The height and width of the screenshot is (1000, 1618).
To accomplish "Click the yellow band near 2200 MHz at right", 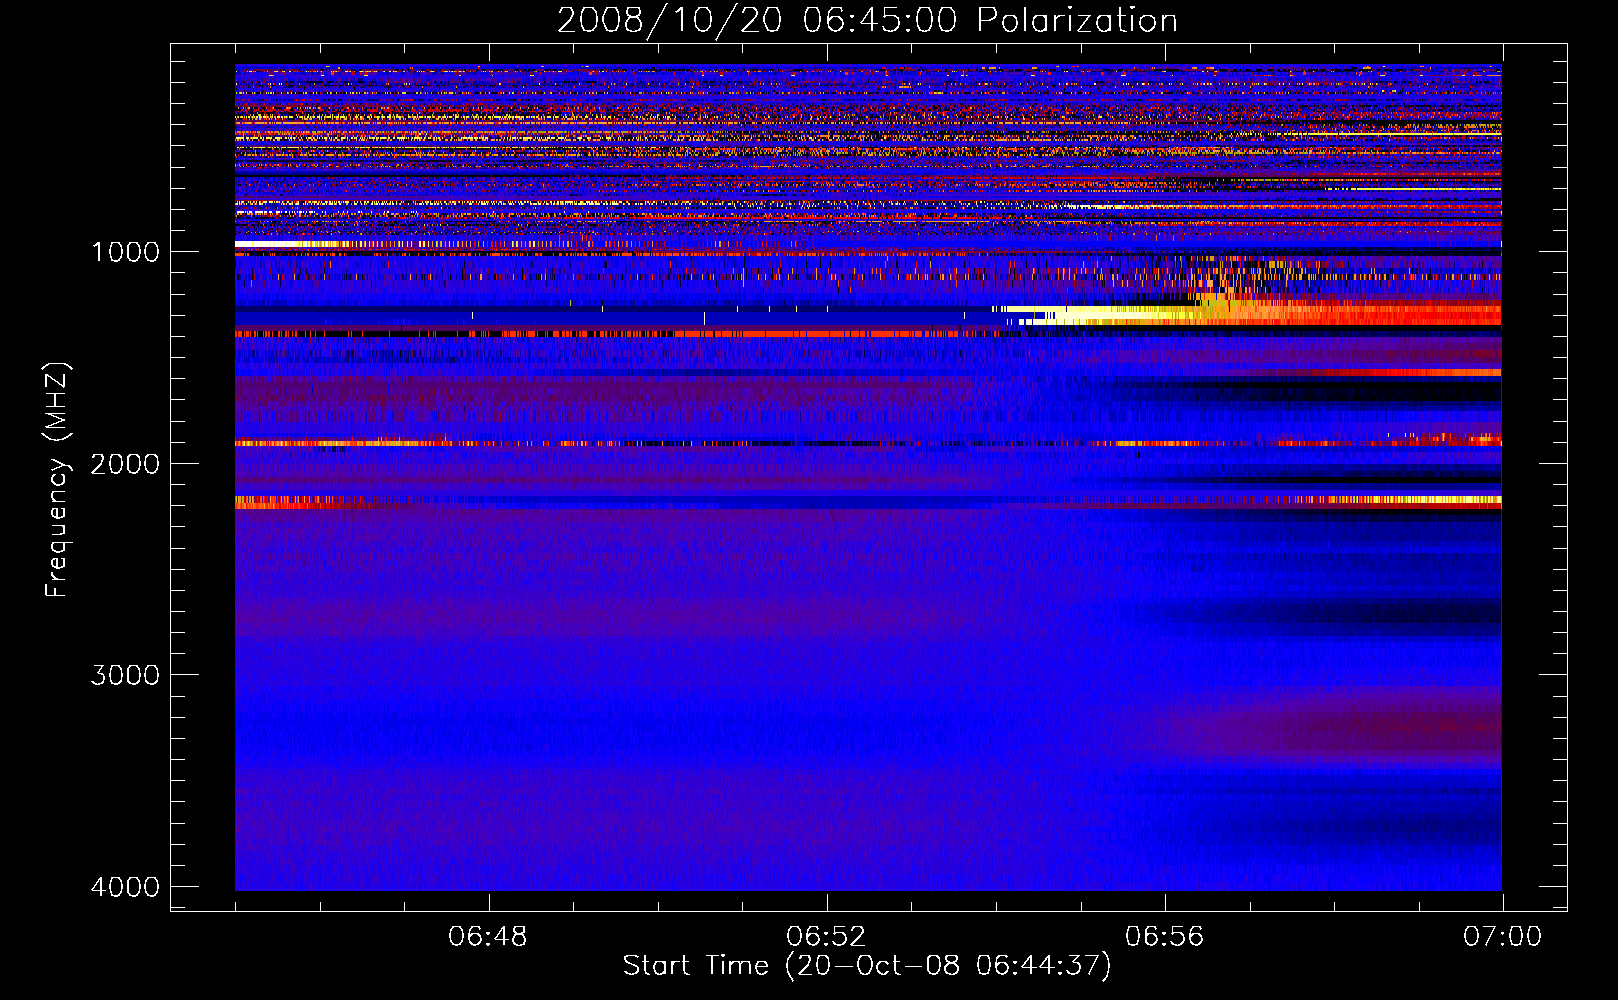I will (x=1400, y=499).
